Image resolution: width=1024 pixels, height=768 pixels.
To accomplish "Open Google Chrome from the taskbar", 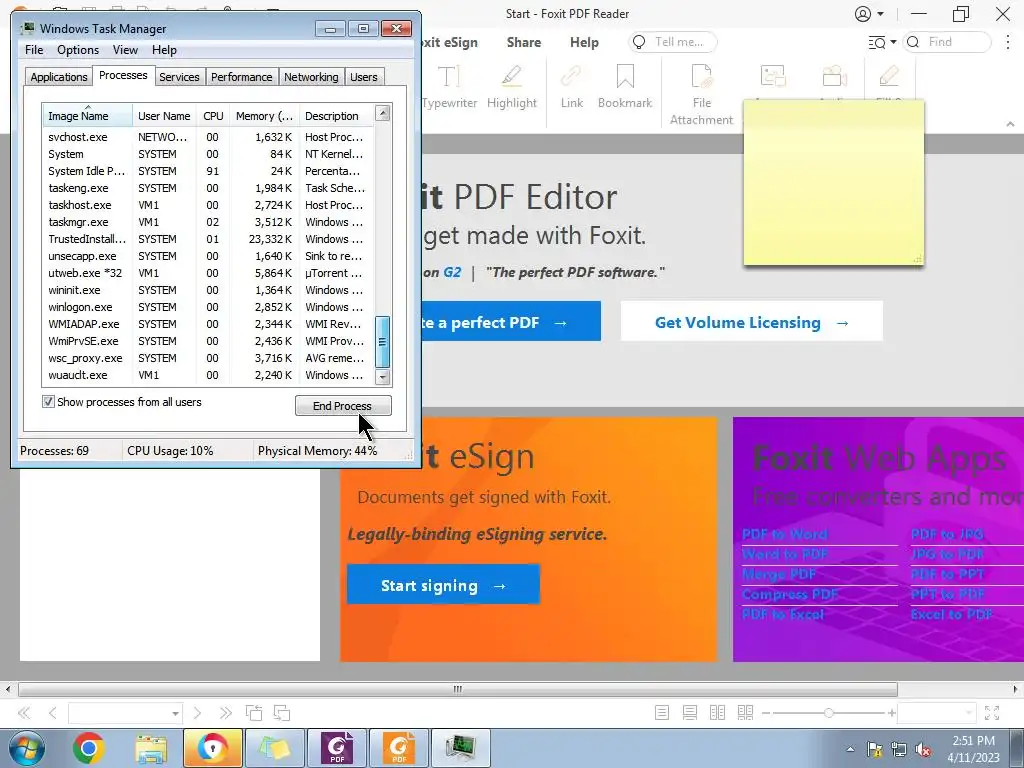I will tap(88, 748).
